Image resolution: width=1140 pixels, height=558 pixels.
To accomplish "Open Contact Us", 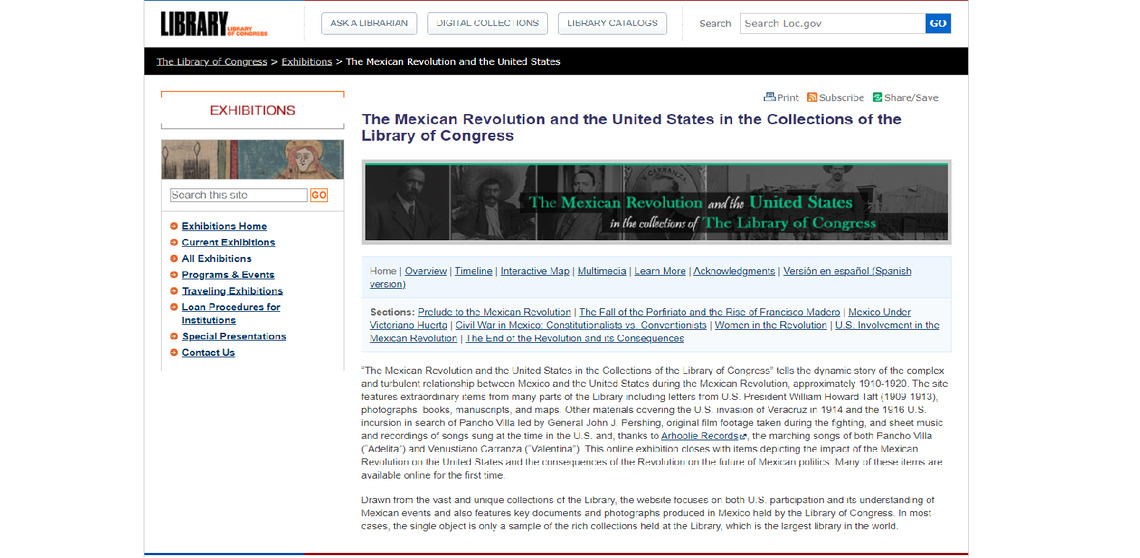I will (x=208, y=353).
